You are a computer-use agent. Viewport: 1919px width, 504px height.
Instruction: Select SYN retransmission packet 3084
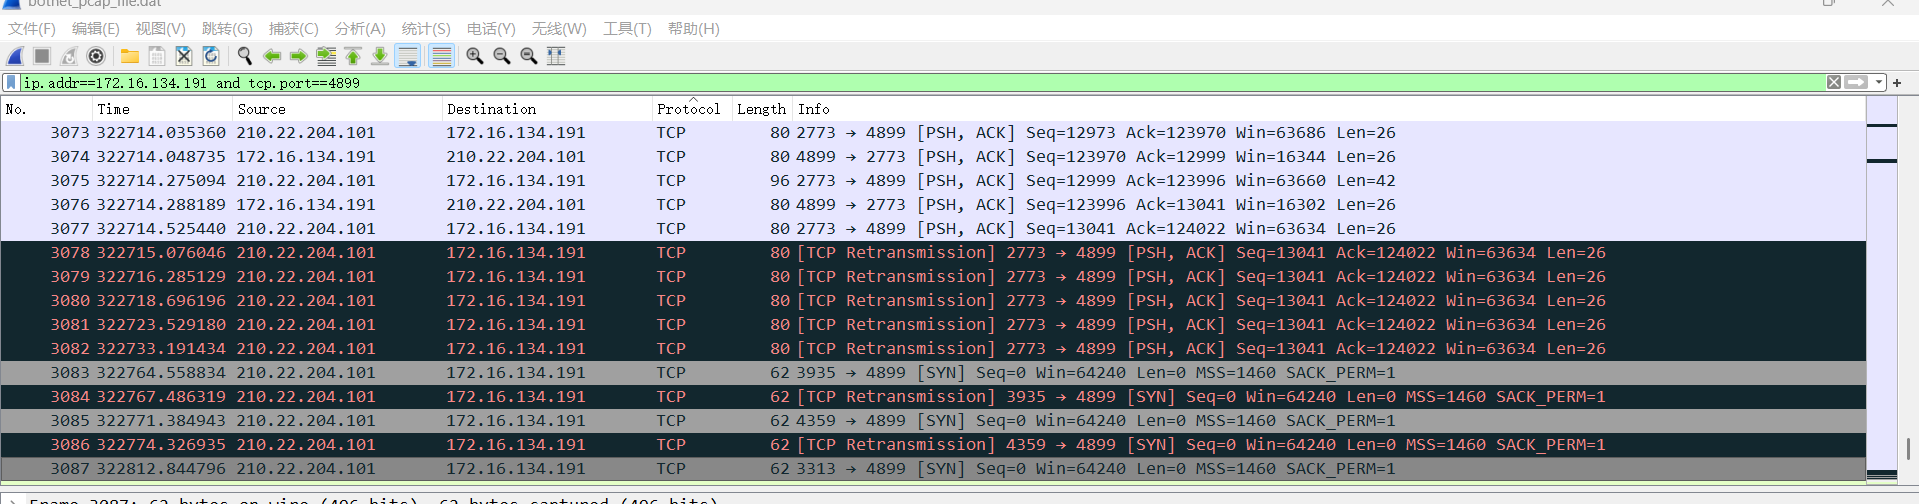[933, 397]
